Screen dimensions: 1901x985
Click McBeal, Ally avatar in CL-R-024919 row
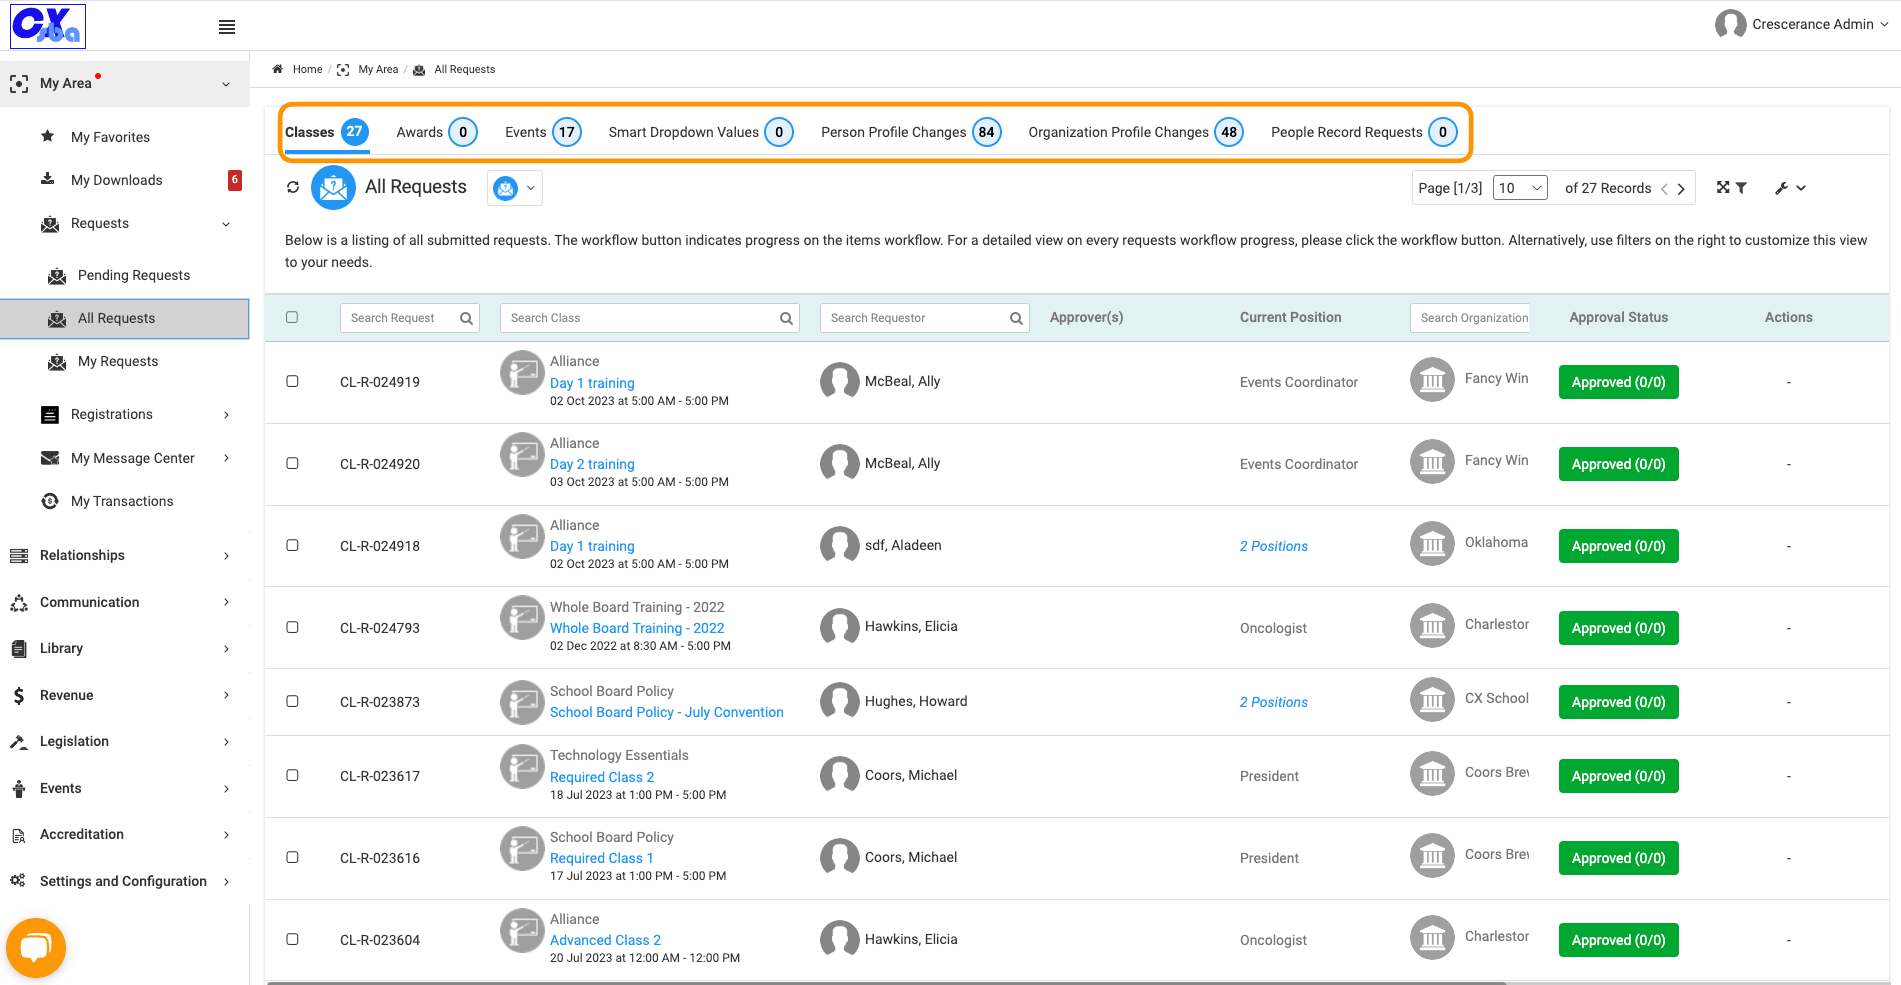tap(840, 381)
